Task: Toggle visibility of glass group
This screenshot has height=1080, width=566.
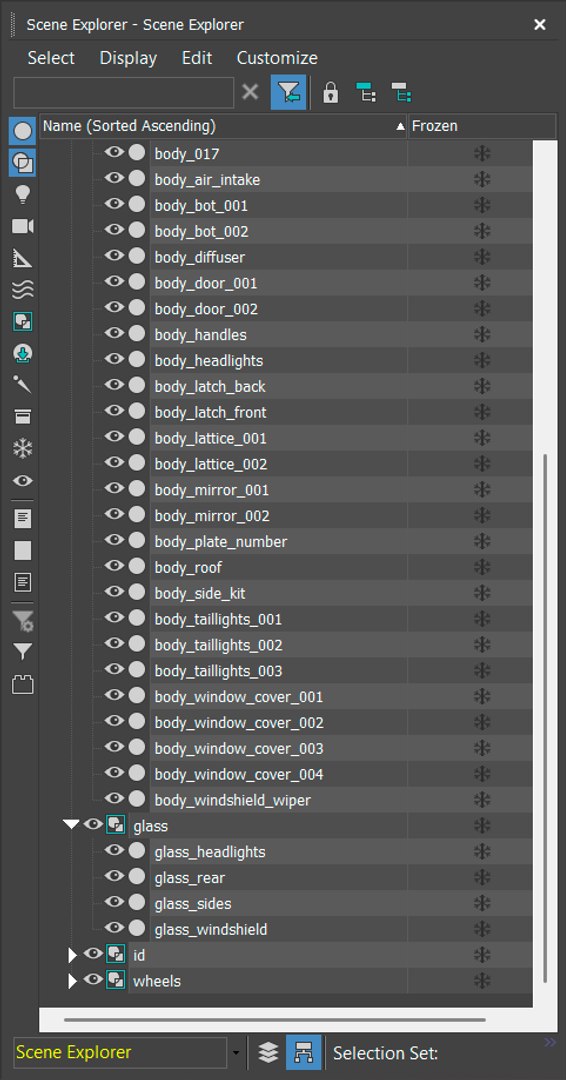Action: 93,824
